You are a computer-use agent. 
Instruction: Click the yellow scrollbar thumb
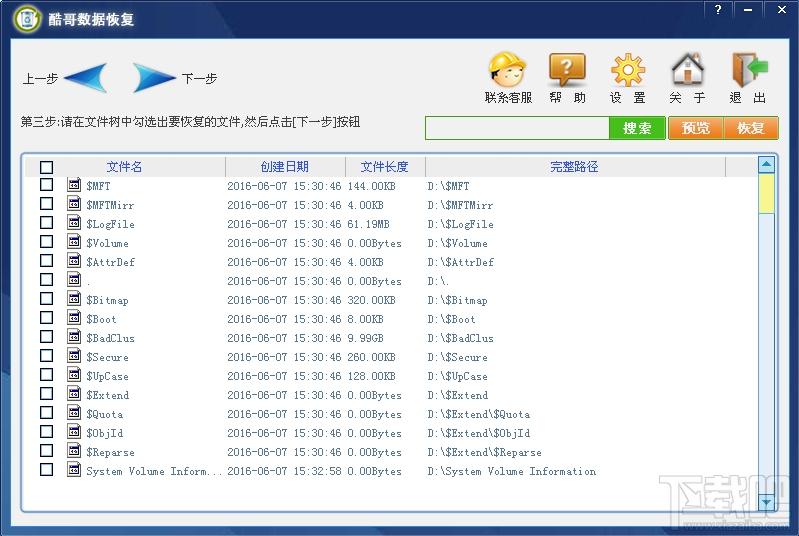pyautogui.click(x=766, y=194)
